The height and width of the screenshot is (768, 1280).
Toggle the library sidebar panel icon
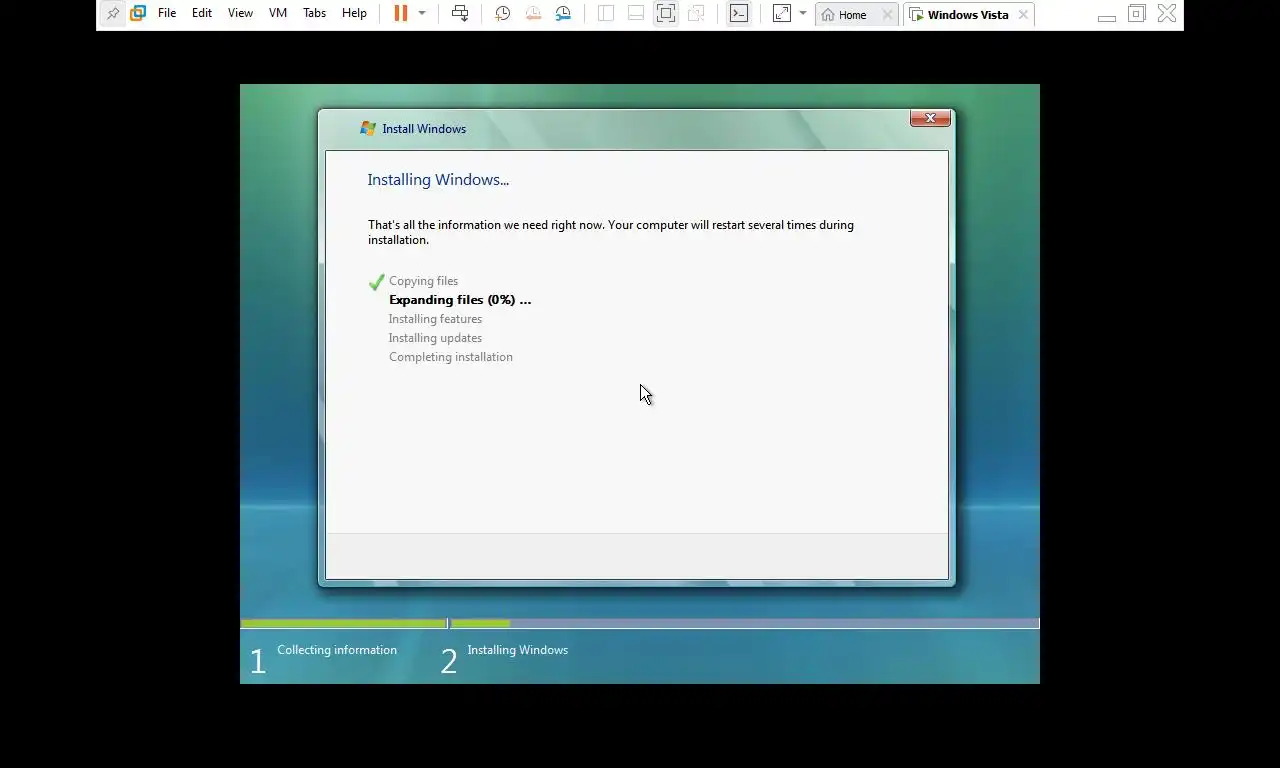tap(606, 14)
